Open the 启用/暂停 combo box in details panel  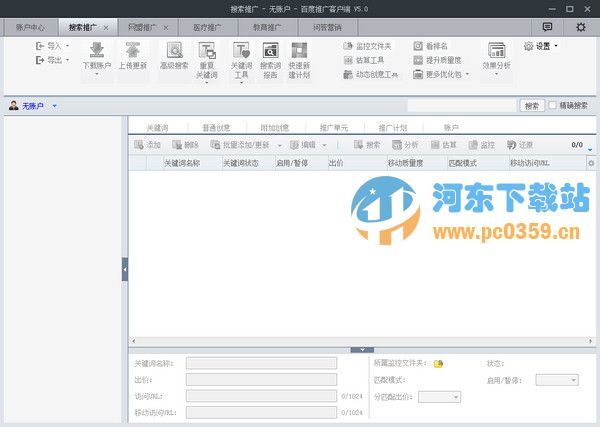pyautogui.click(x=557, y=380)
